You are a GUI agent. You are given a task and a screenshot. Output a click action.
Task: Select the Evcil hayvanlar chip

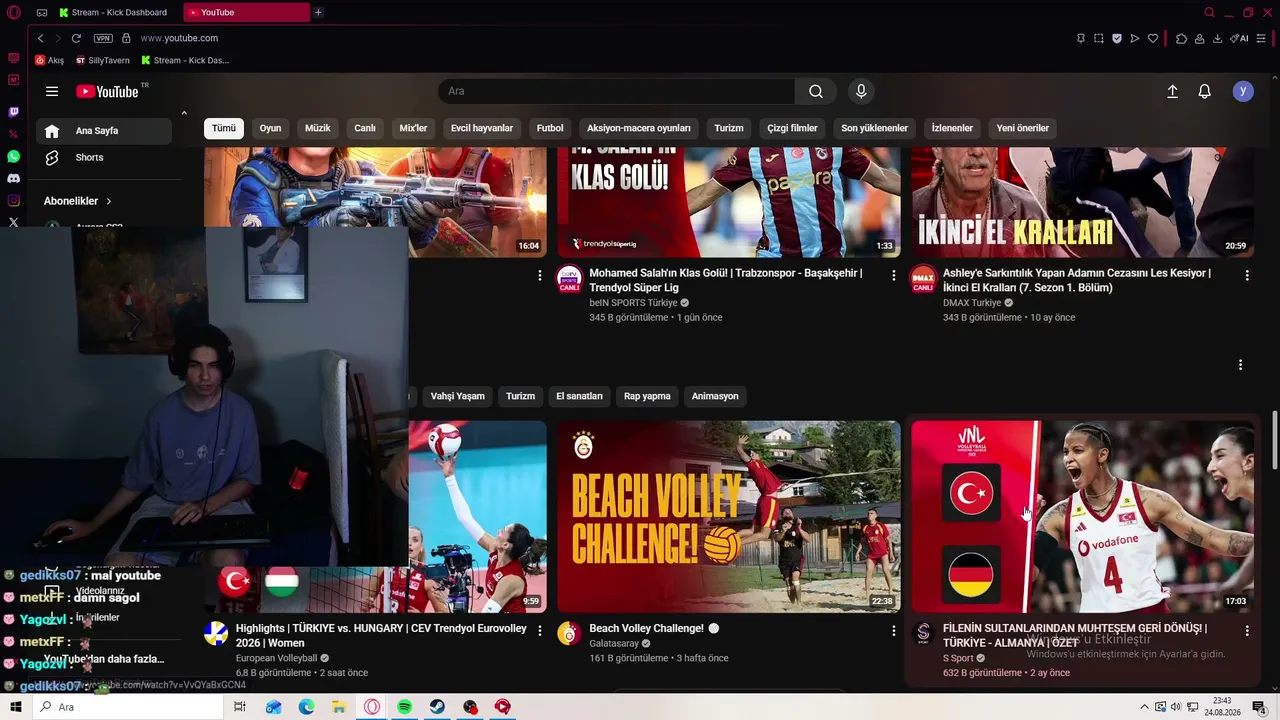coord(482,128)
